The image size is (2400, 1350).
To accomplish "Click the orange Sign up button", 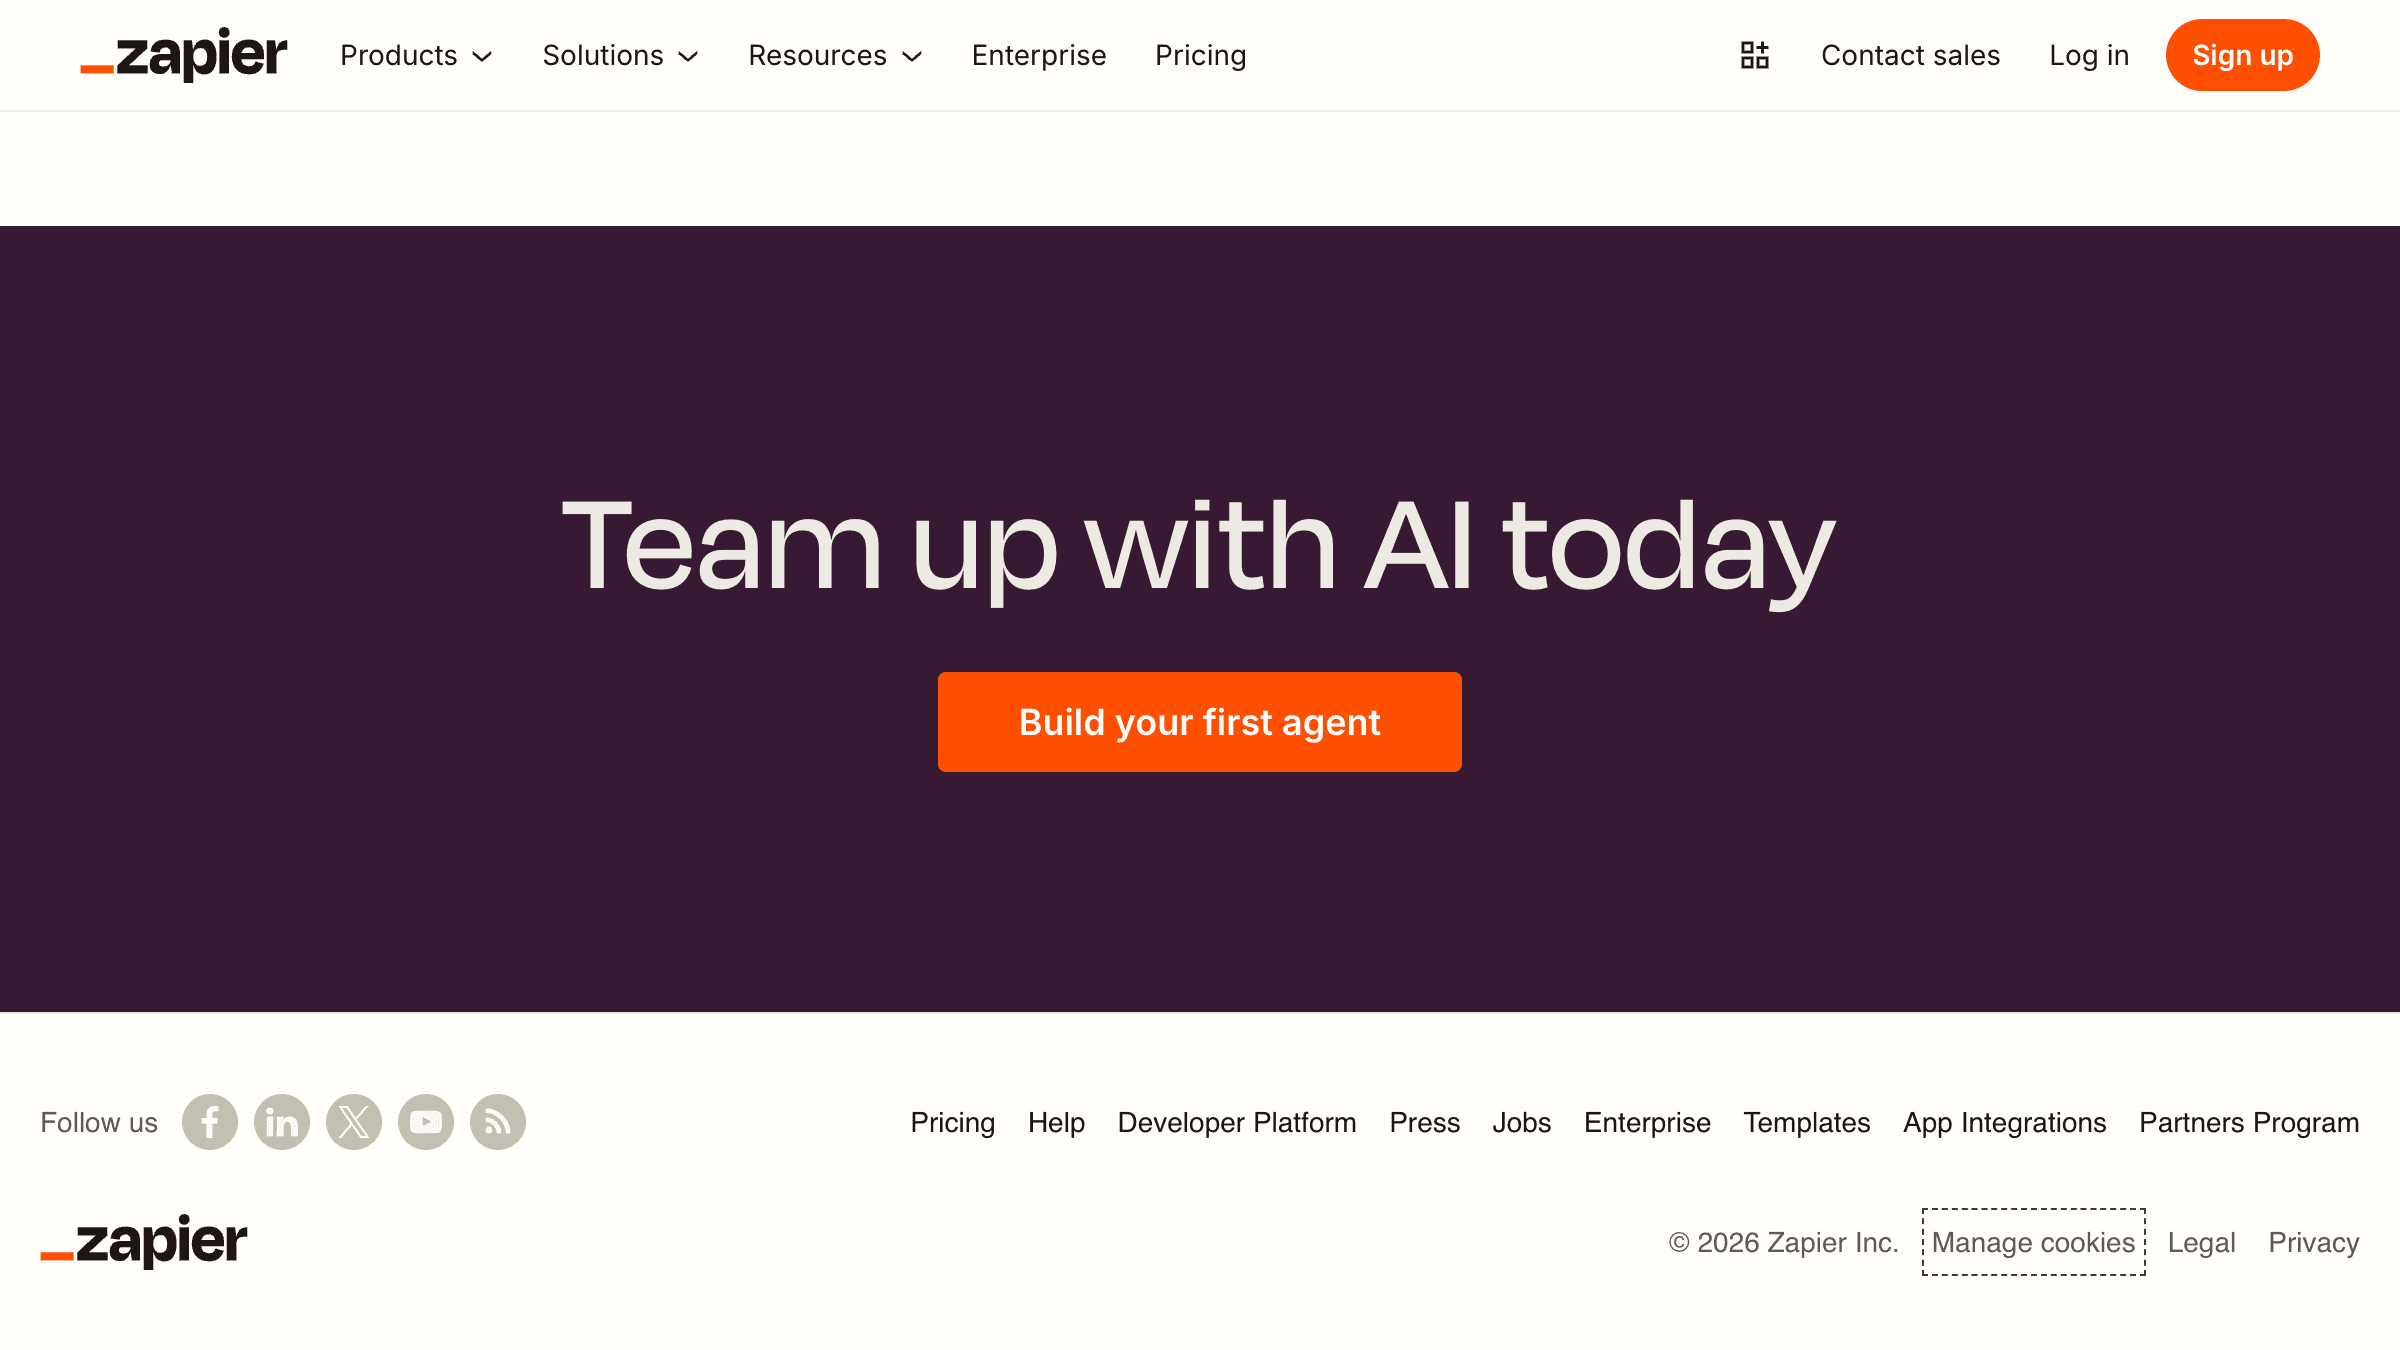I will pos(2242,55).
